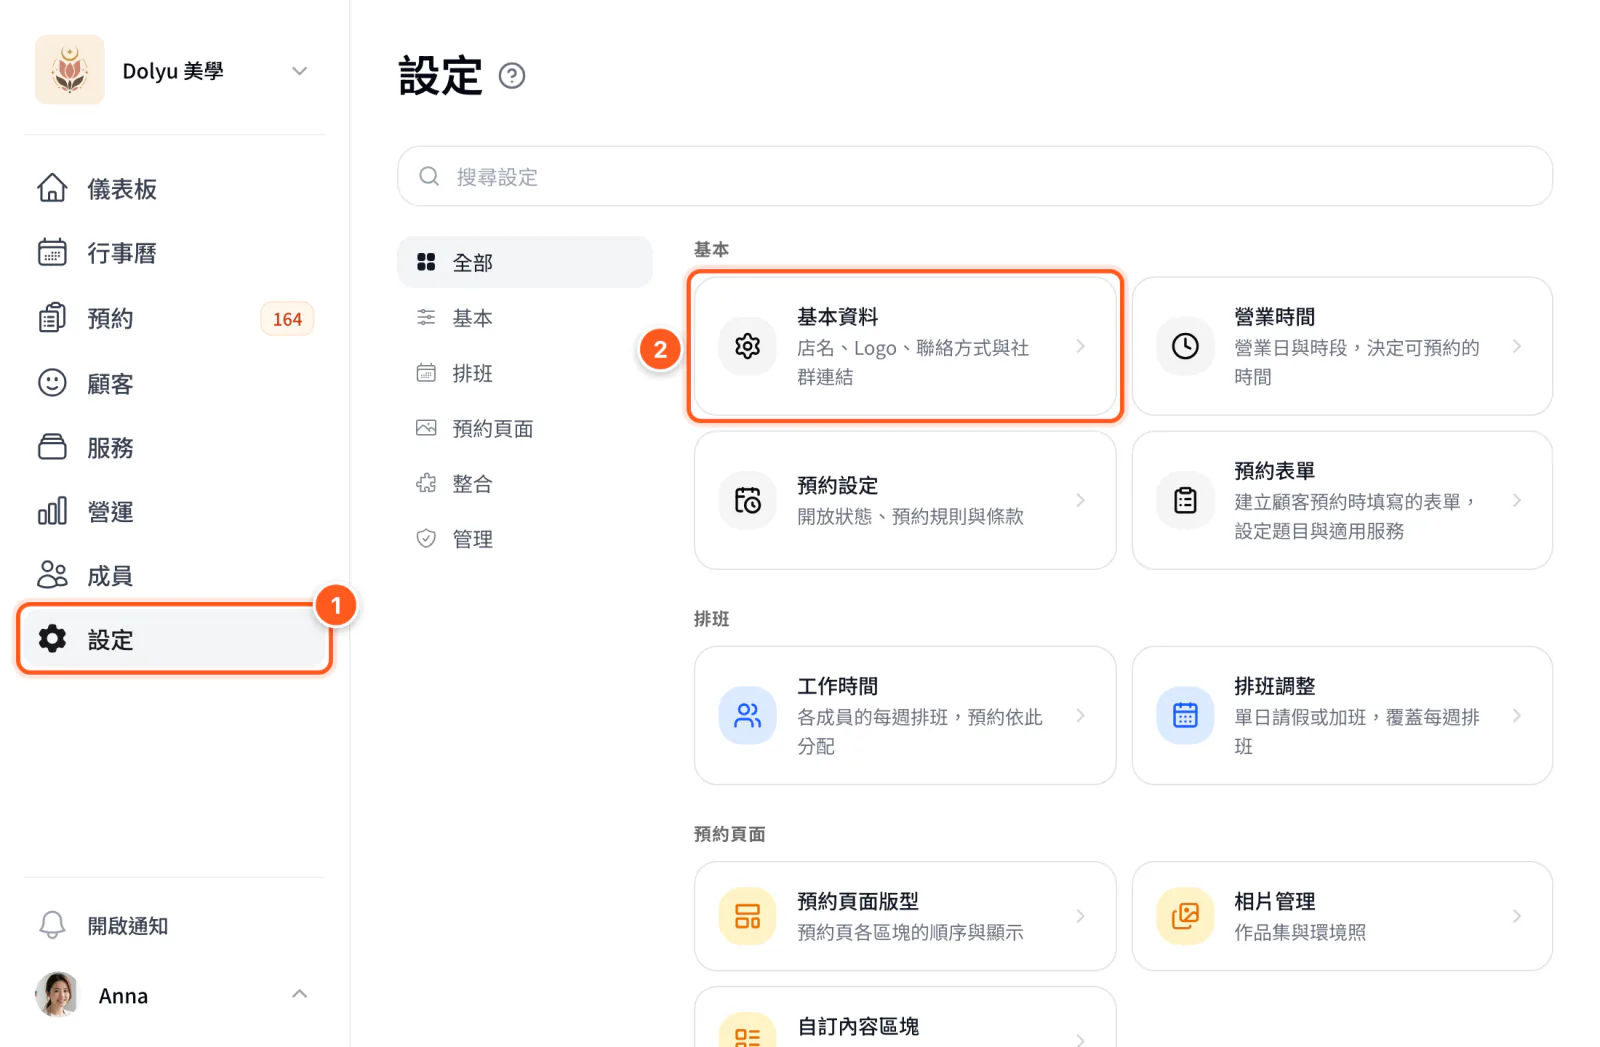Open the 預約表單 card chevron
Viewport: 1600px width, 1047px height.
point(1517,500)
